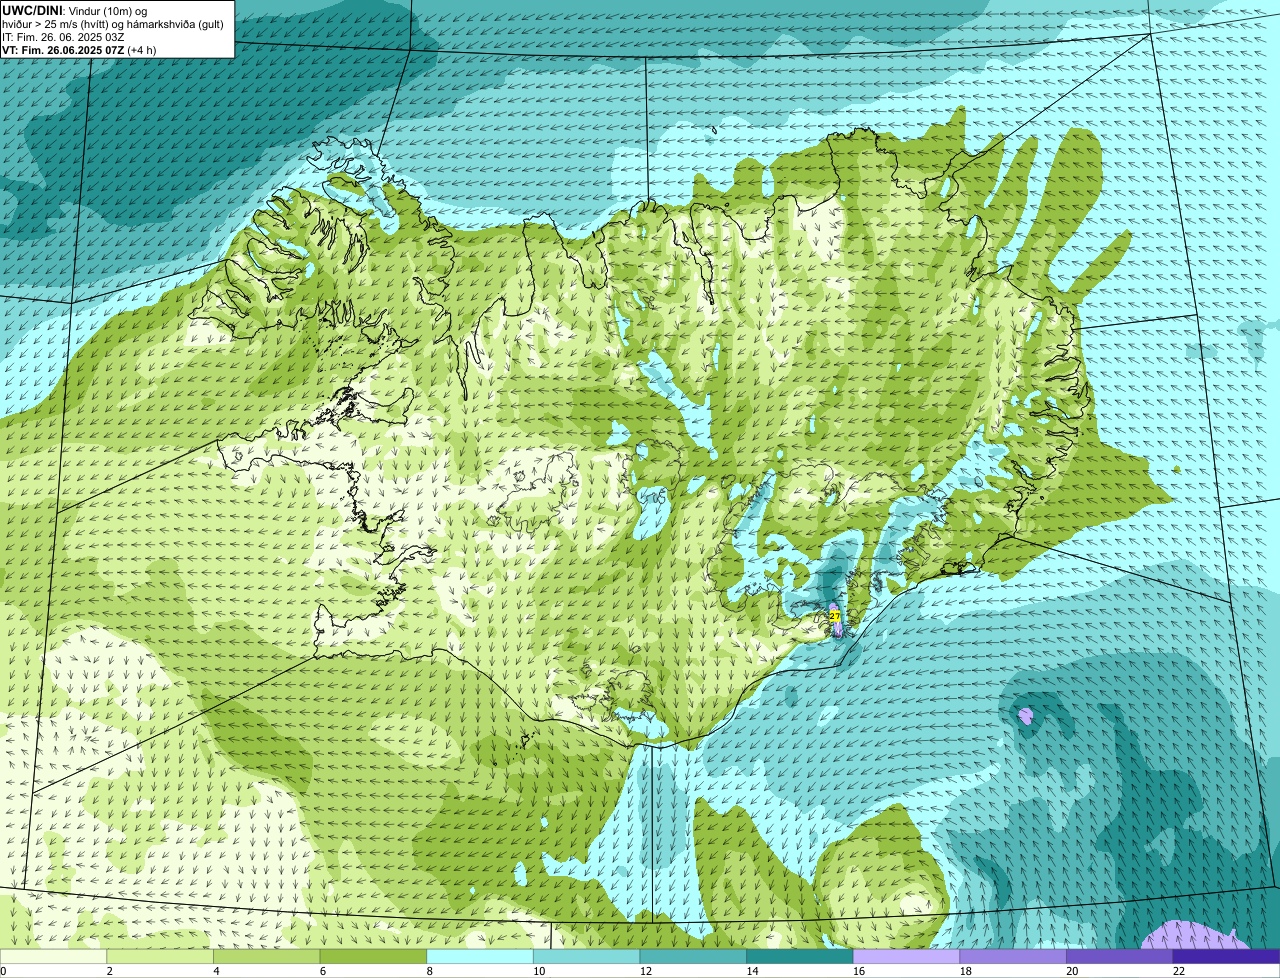This screenshot has height=978, width=1280.
Task: Click the 18–20 m/s purple legend swatch
Action: pos(1013,956)
